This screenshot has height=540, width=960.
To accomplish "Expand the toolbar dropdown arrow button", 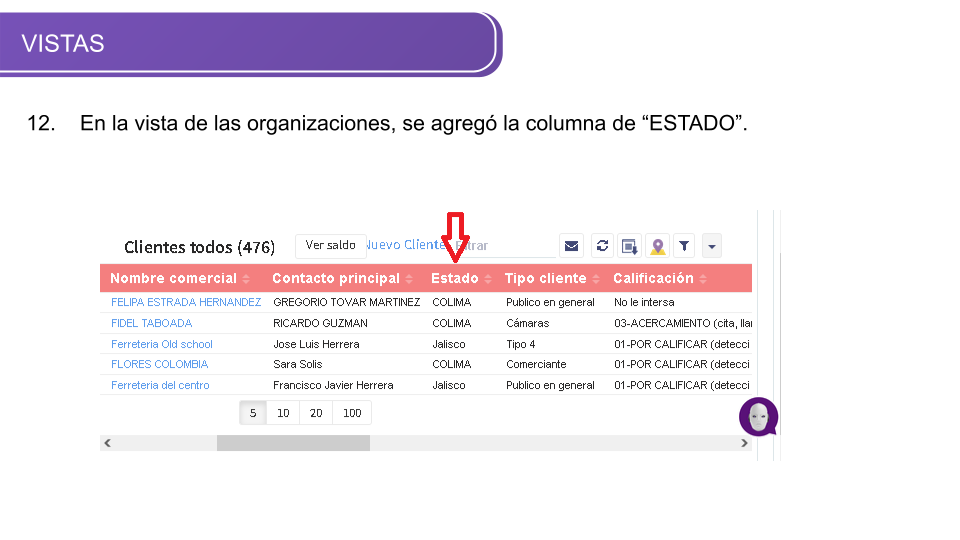I will [x=711, y=246].
